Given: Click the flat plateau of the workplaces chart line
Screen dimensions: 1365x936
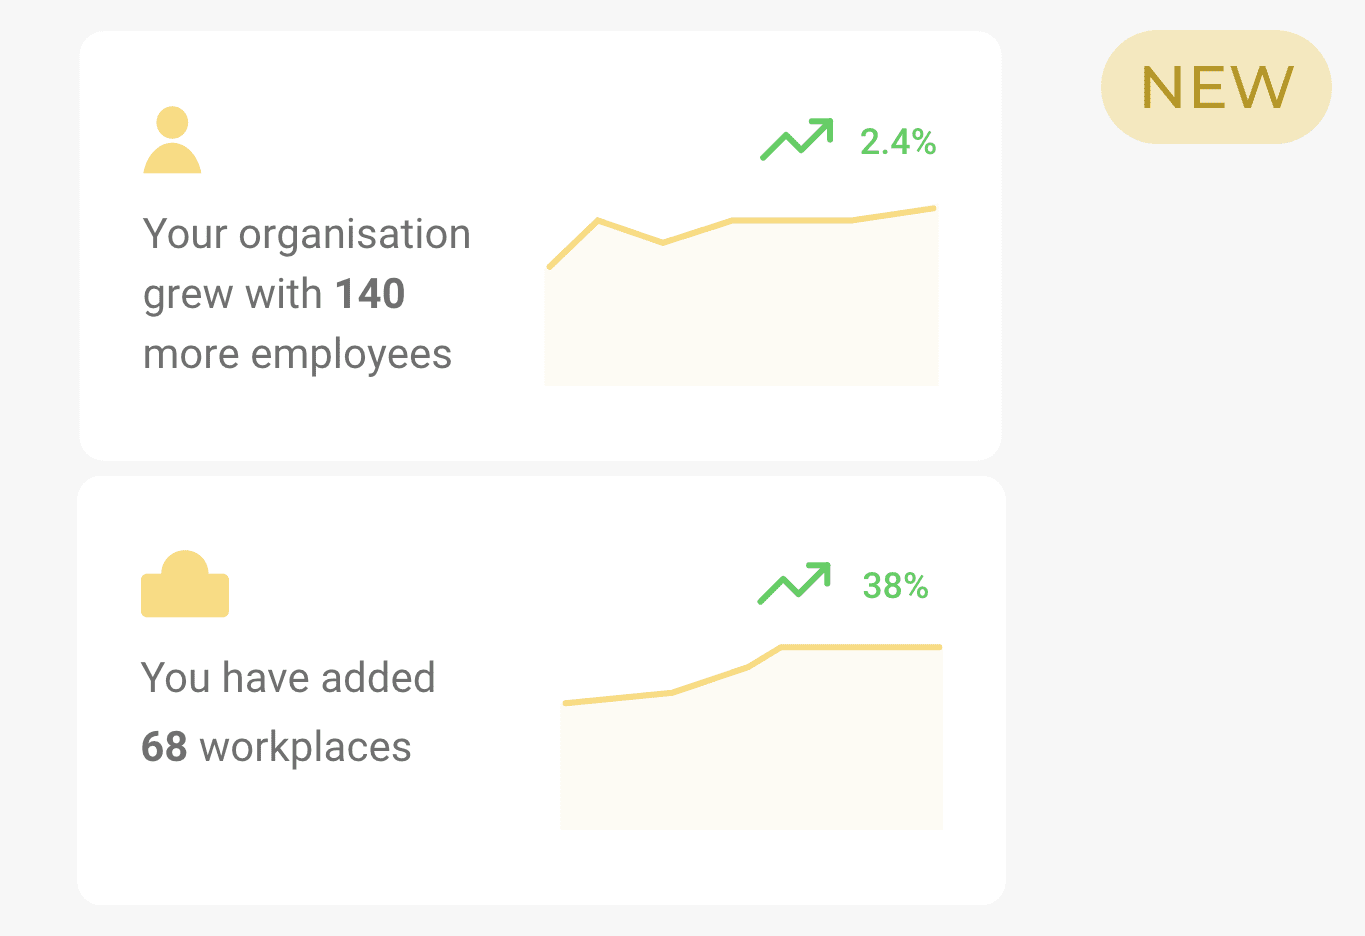Looking at the screenshot, I should [860, 648].
